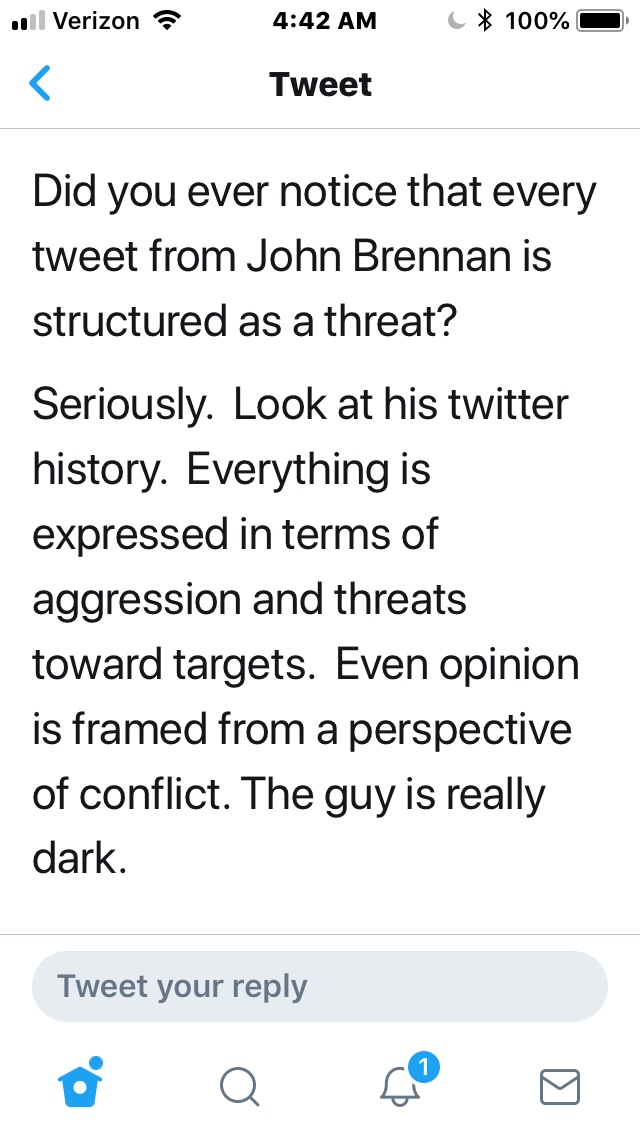The width and height of the screenshot is (640, 1136).
Task: Tap the Verizon carrier label
Action: (94, 20)
